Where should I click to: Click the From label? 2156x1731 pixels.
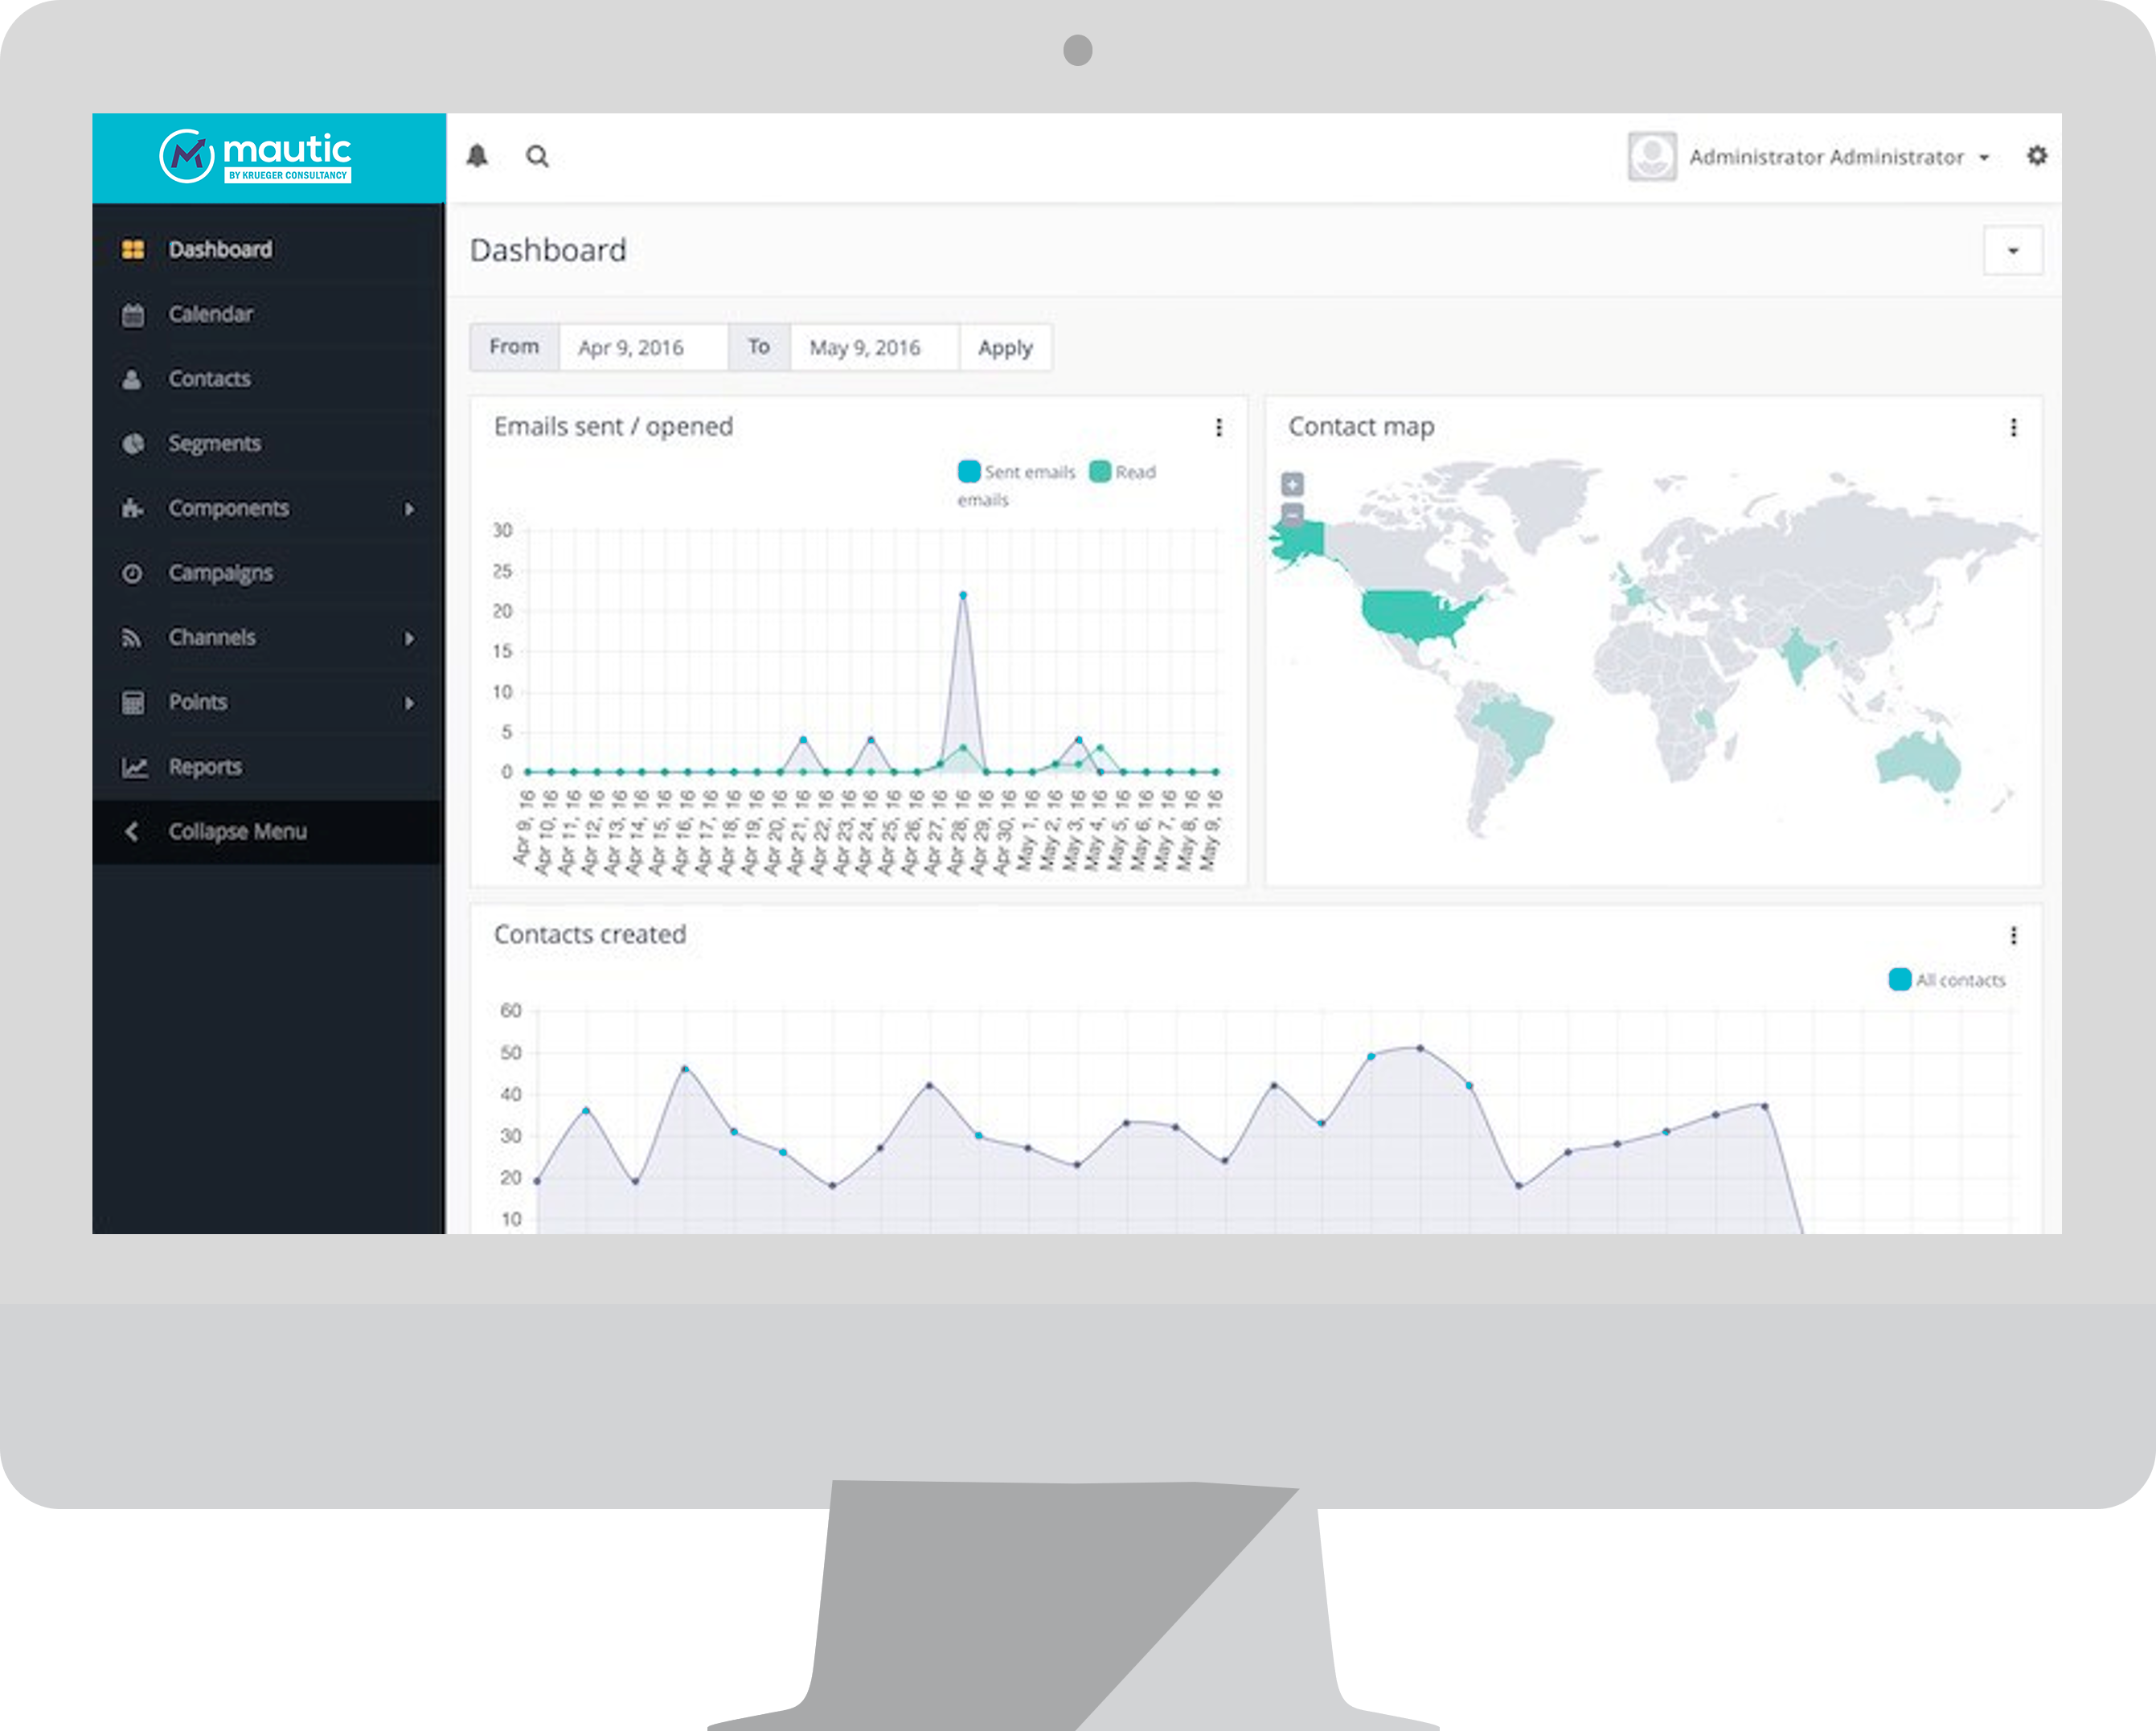[x=514, y=346]
